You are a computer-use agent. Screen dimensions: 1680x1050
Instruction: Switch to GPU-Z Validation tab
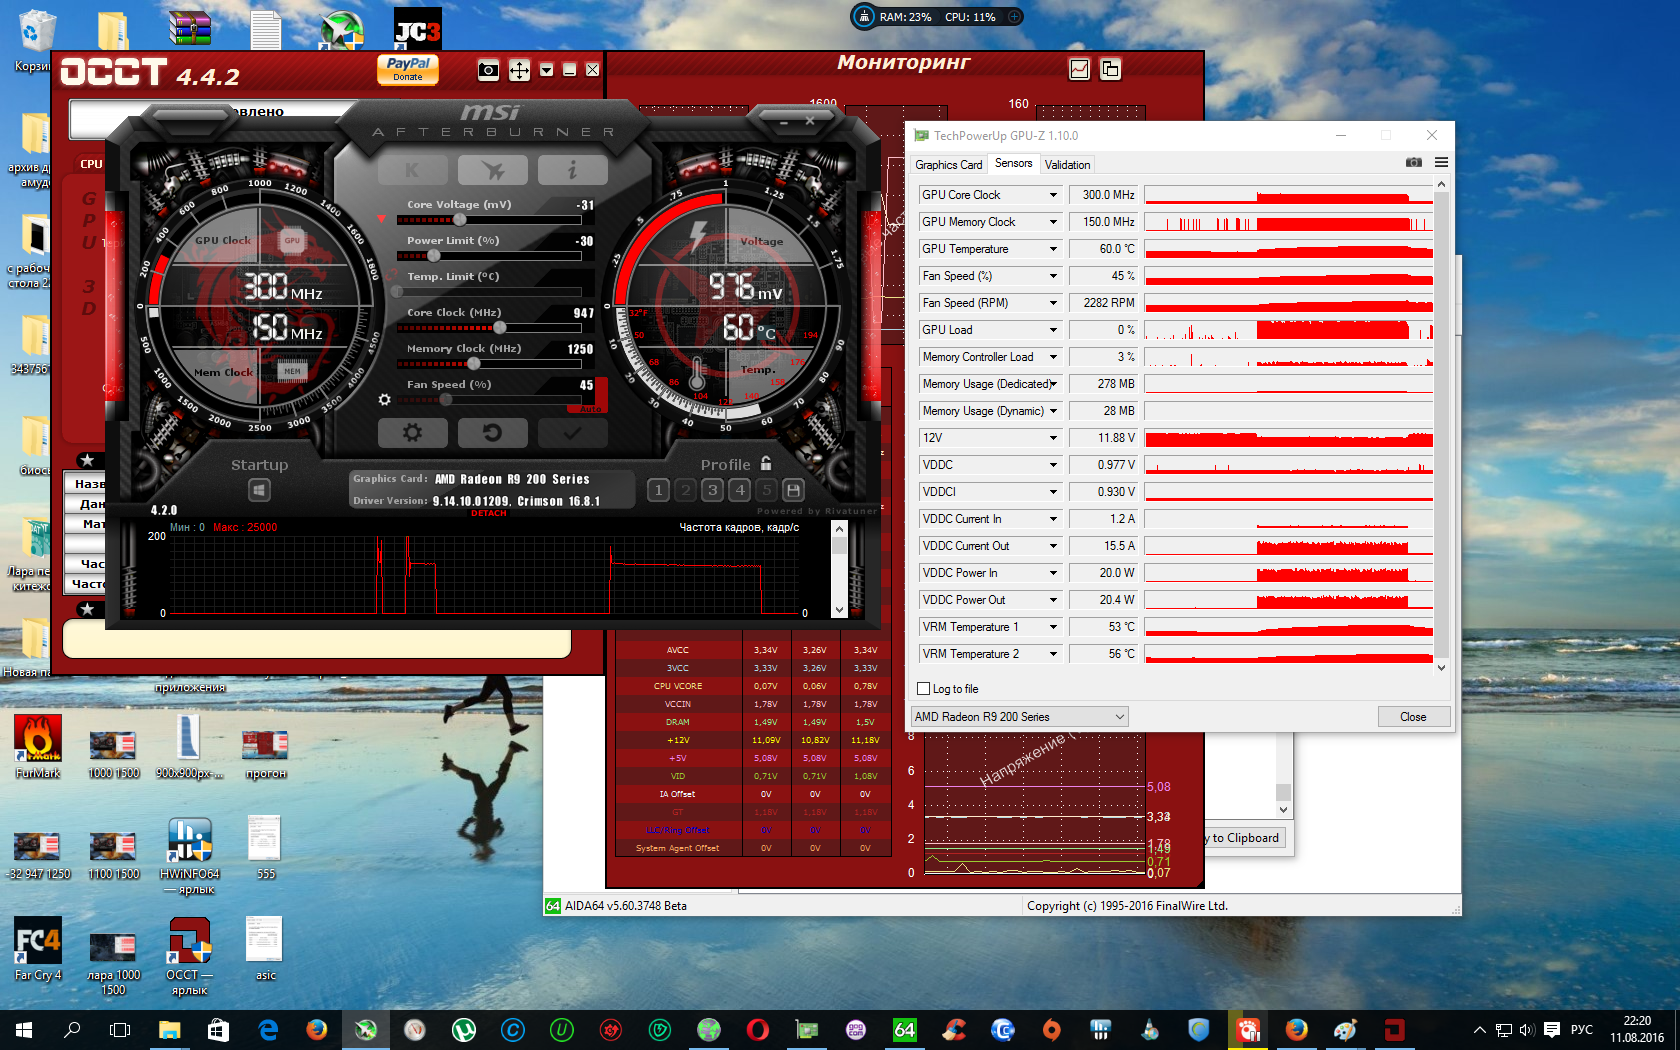[1067, 165]
